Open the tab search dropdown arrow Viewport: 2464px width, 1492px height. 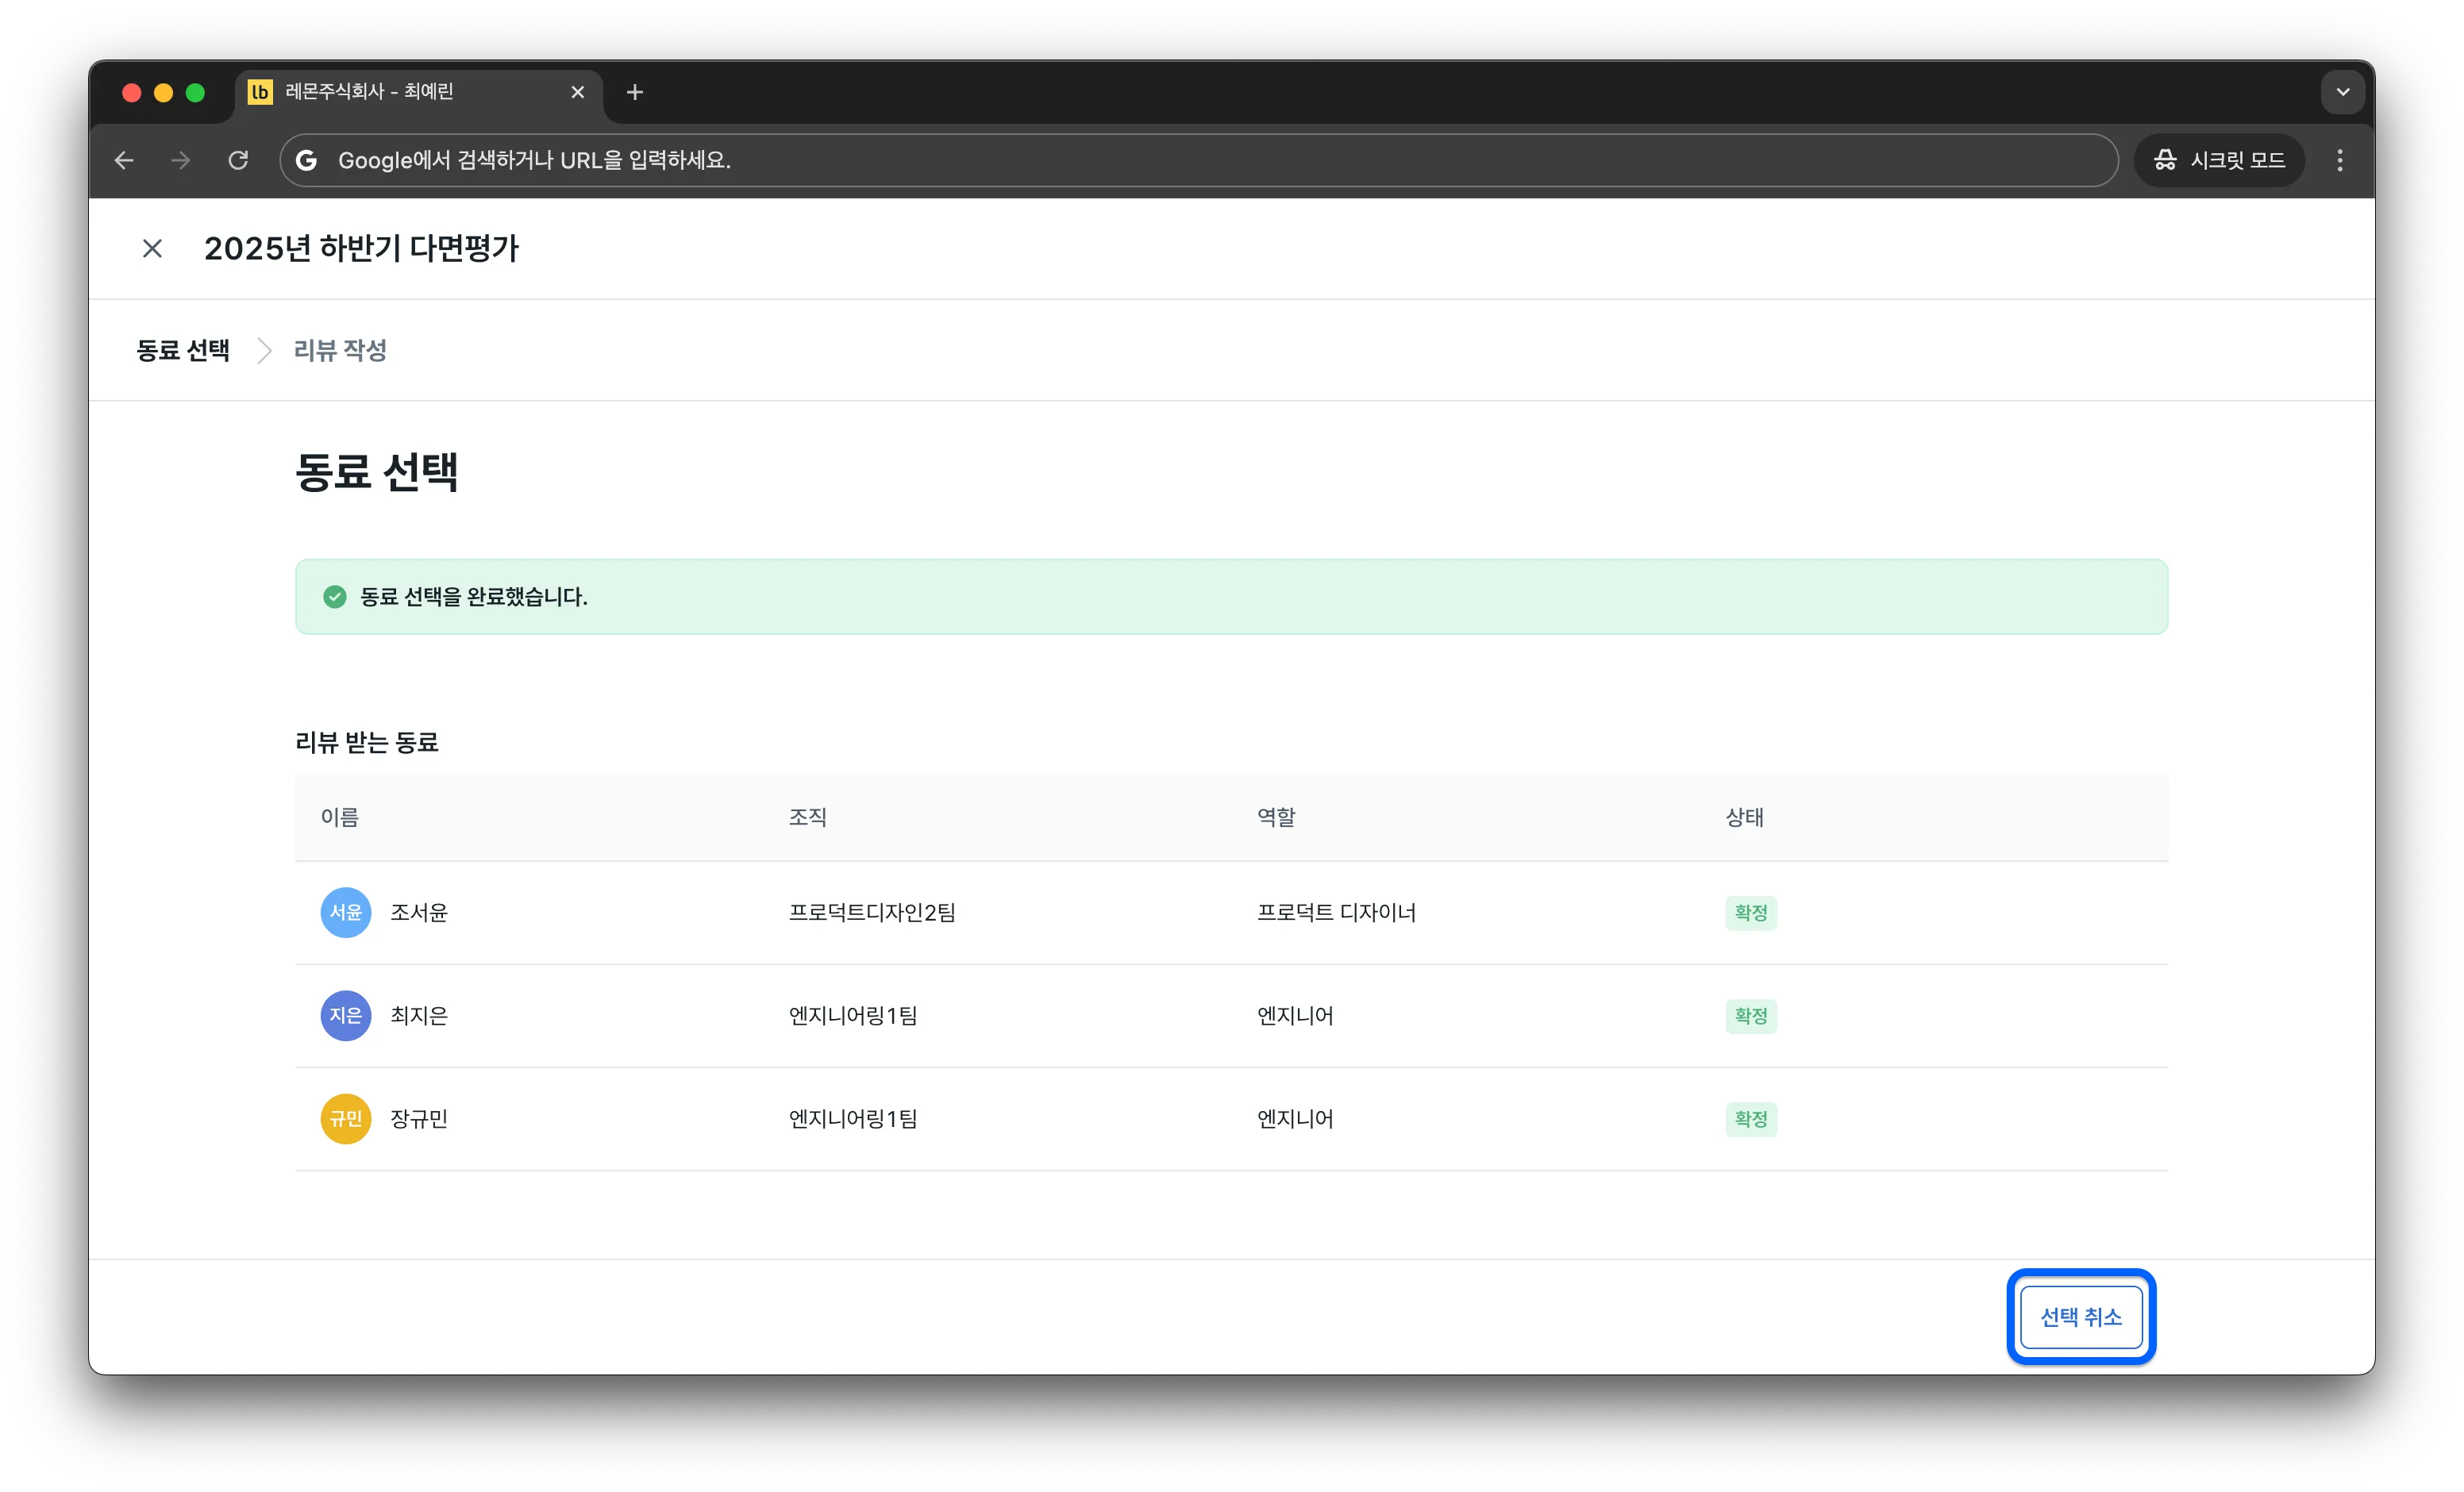2342,92
